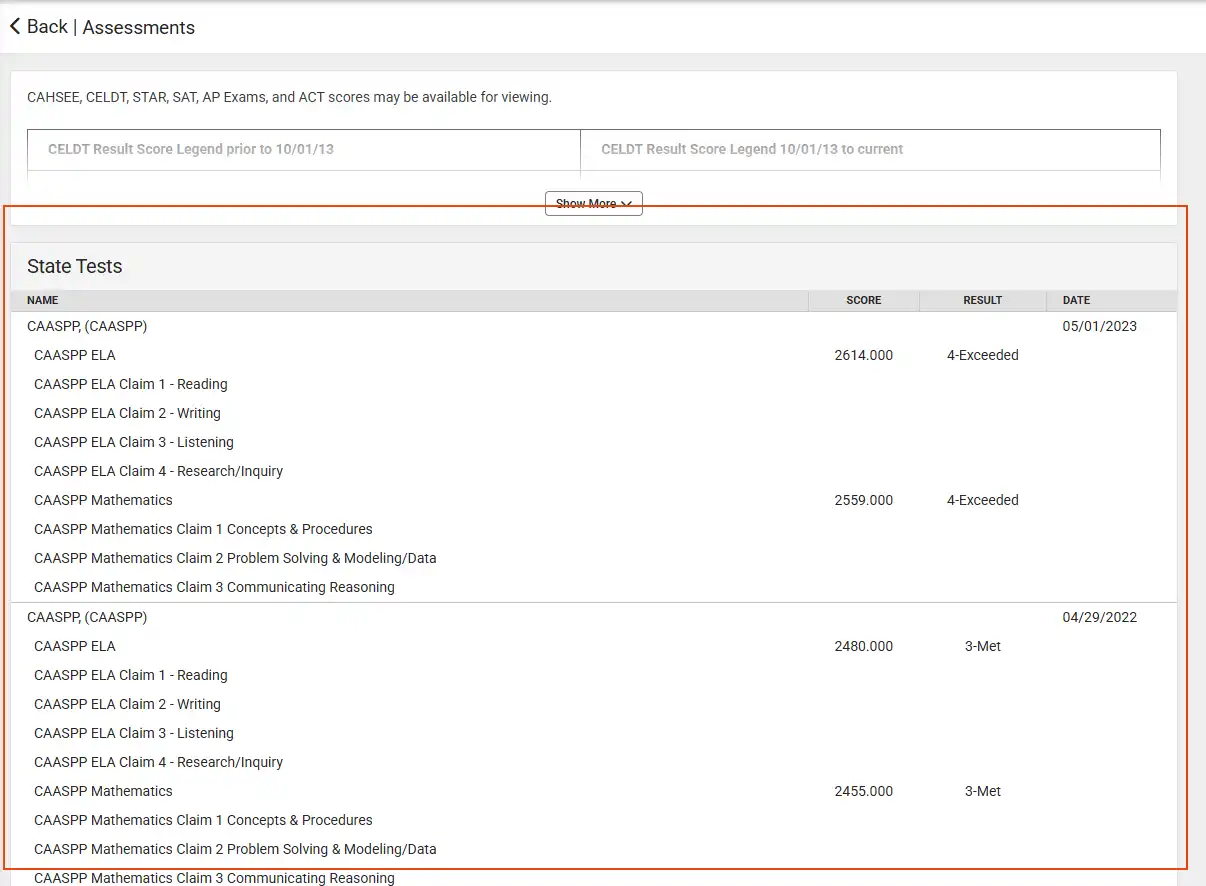Click 3-Met result in the 2480.000 row

(x=983, y=646)
